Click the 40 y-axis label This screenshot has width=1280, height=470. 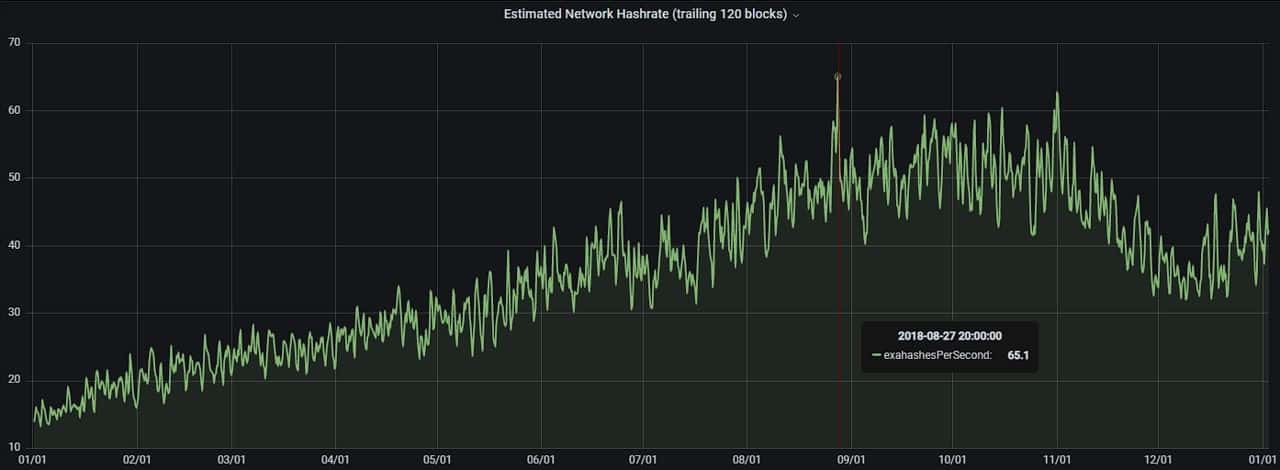[12, 246]
